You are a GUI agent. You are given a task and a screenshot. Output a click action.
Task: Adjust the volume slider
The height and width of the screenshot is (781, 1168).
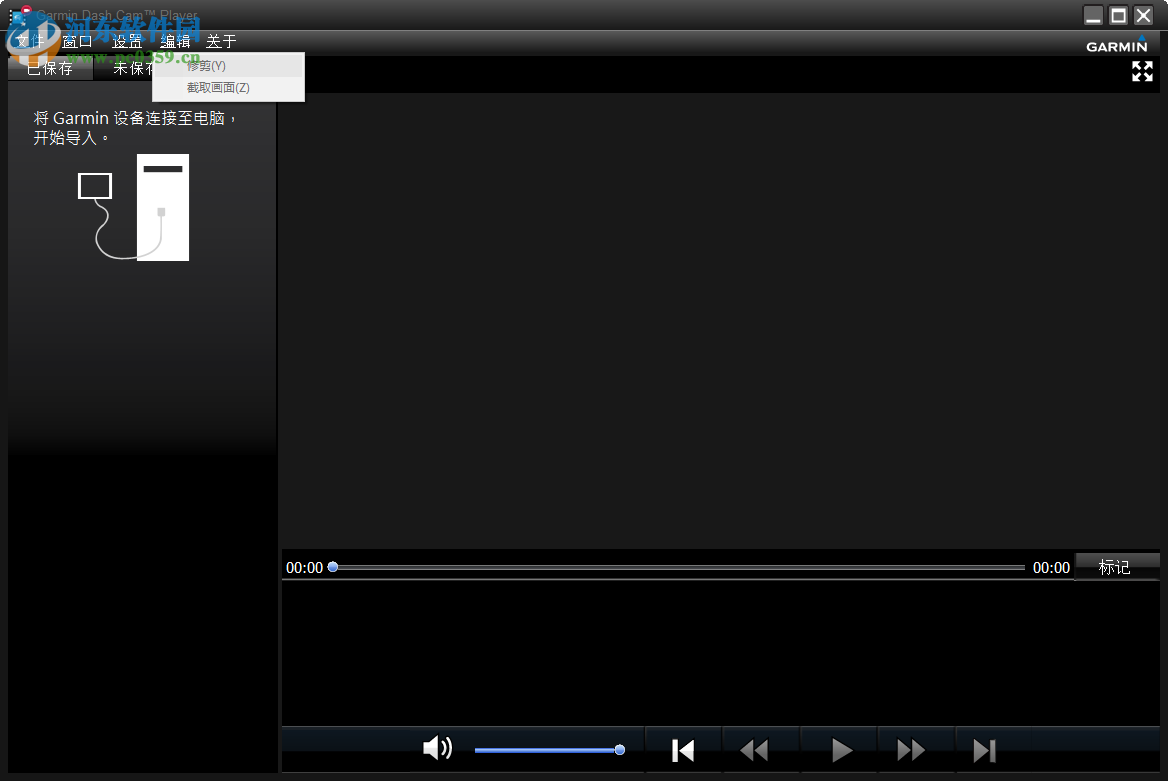coord(549,750)
